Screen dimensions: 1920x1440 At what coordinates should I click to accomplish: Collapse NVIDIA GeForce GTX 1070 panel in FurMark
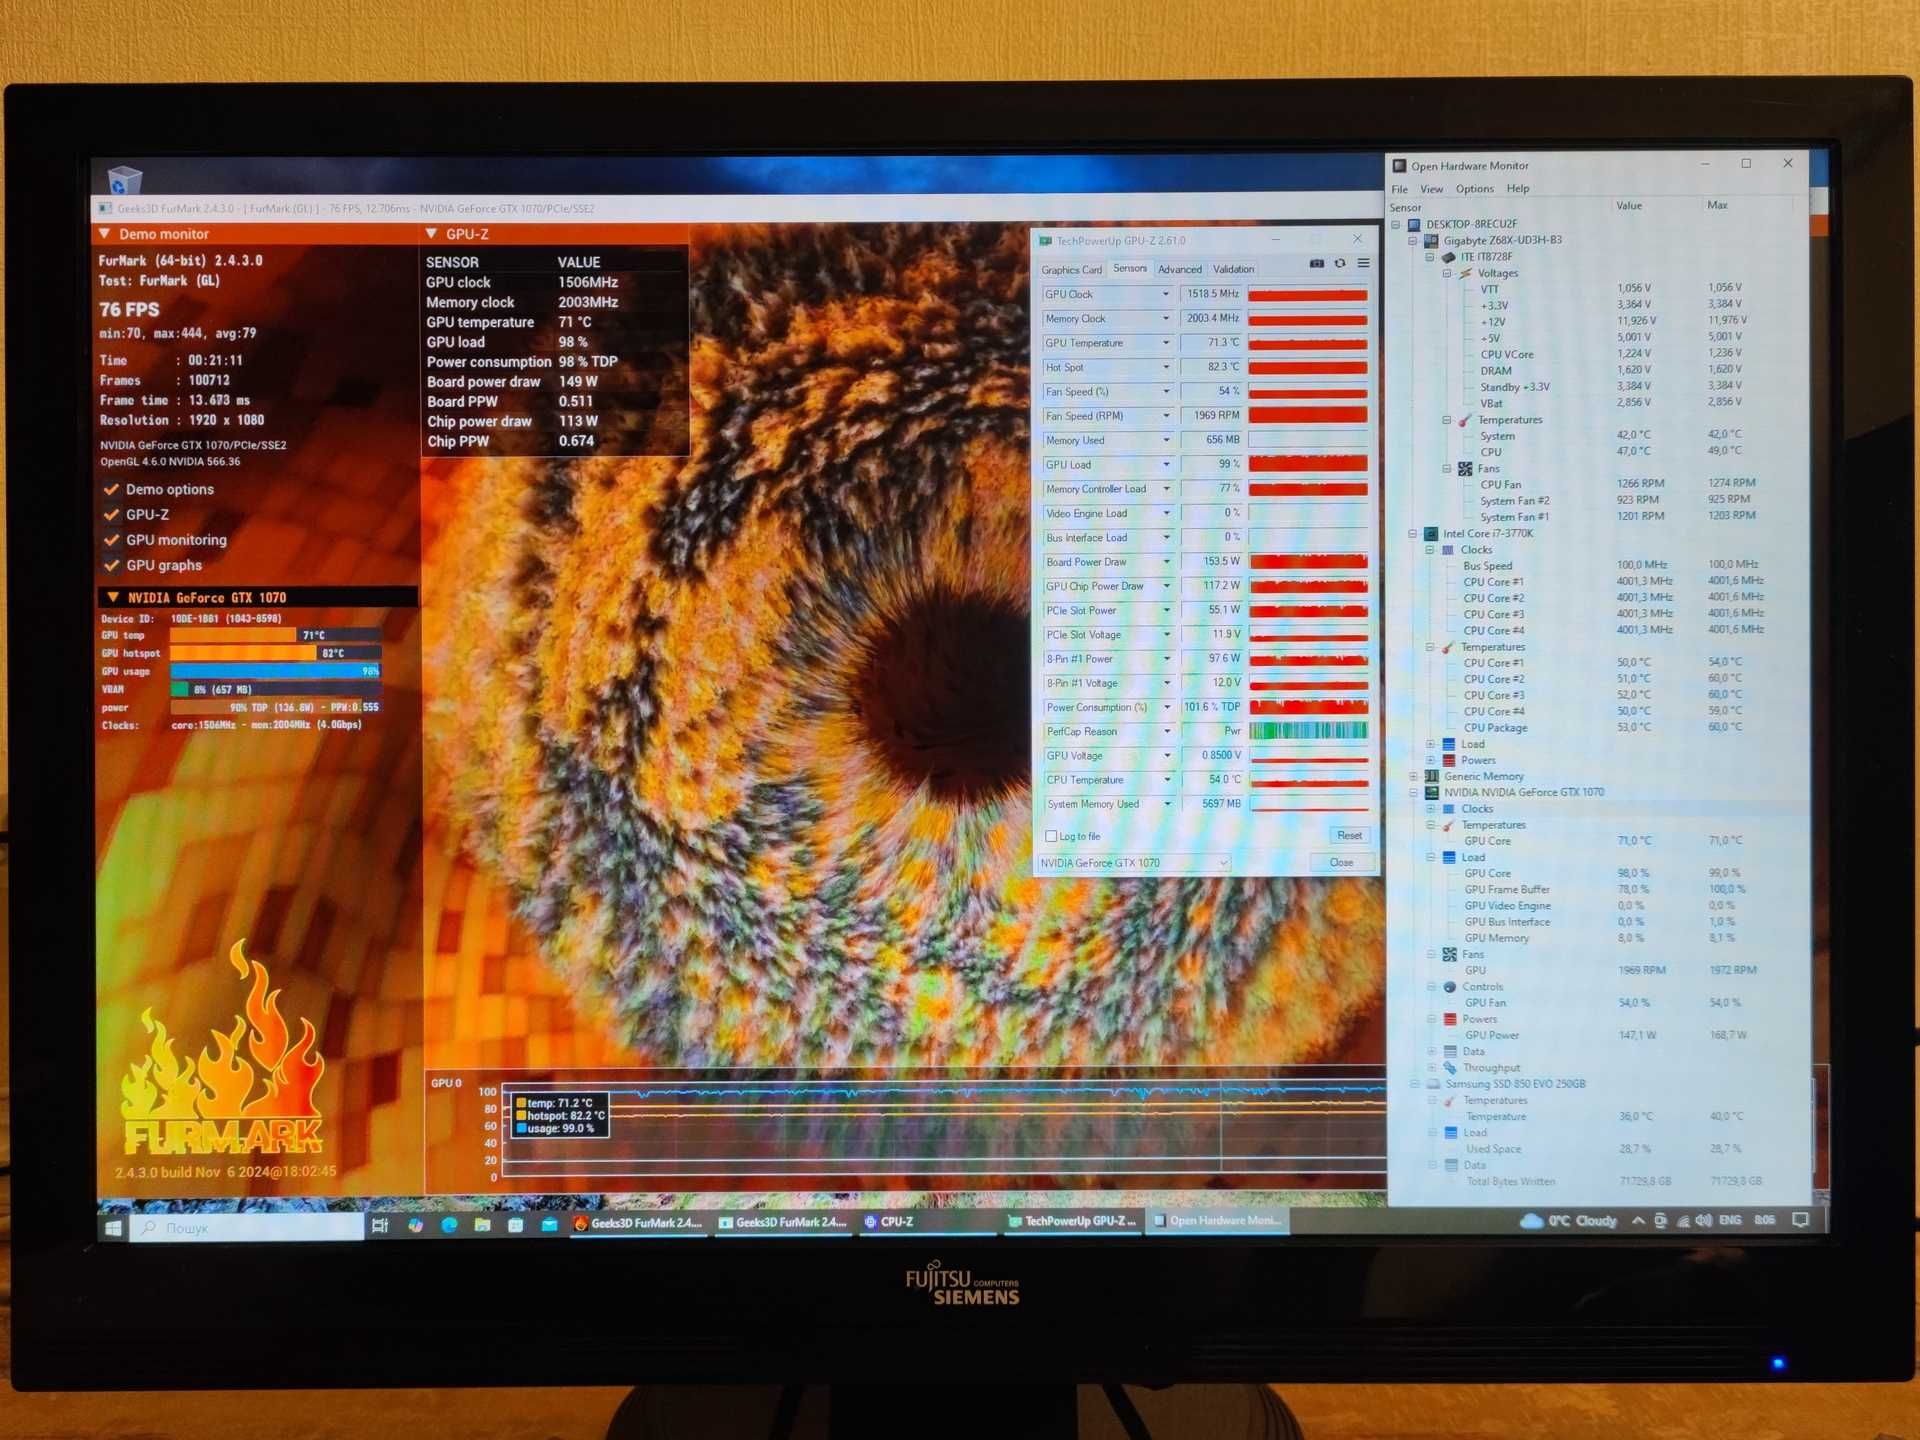pos(113,597)
